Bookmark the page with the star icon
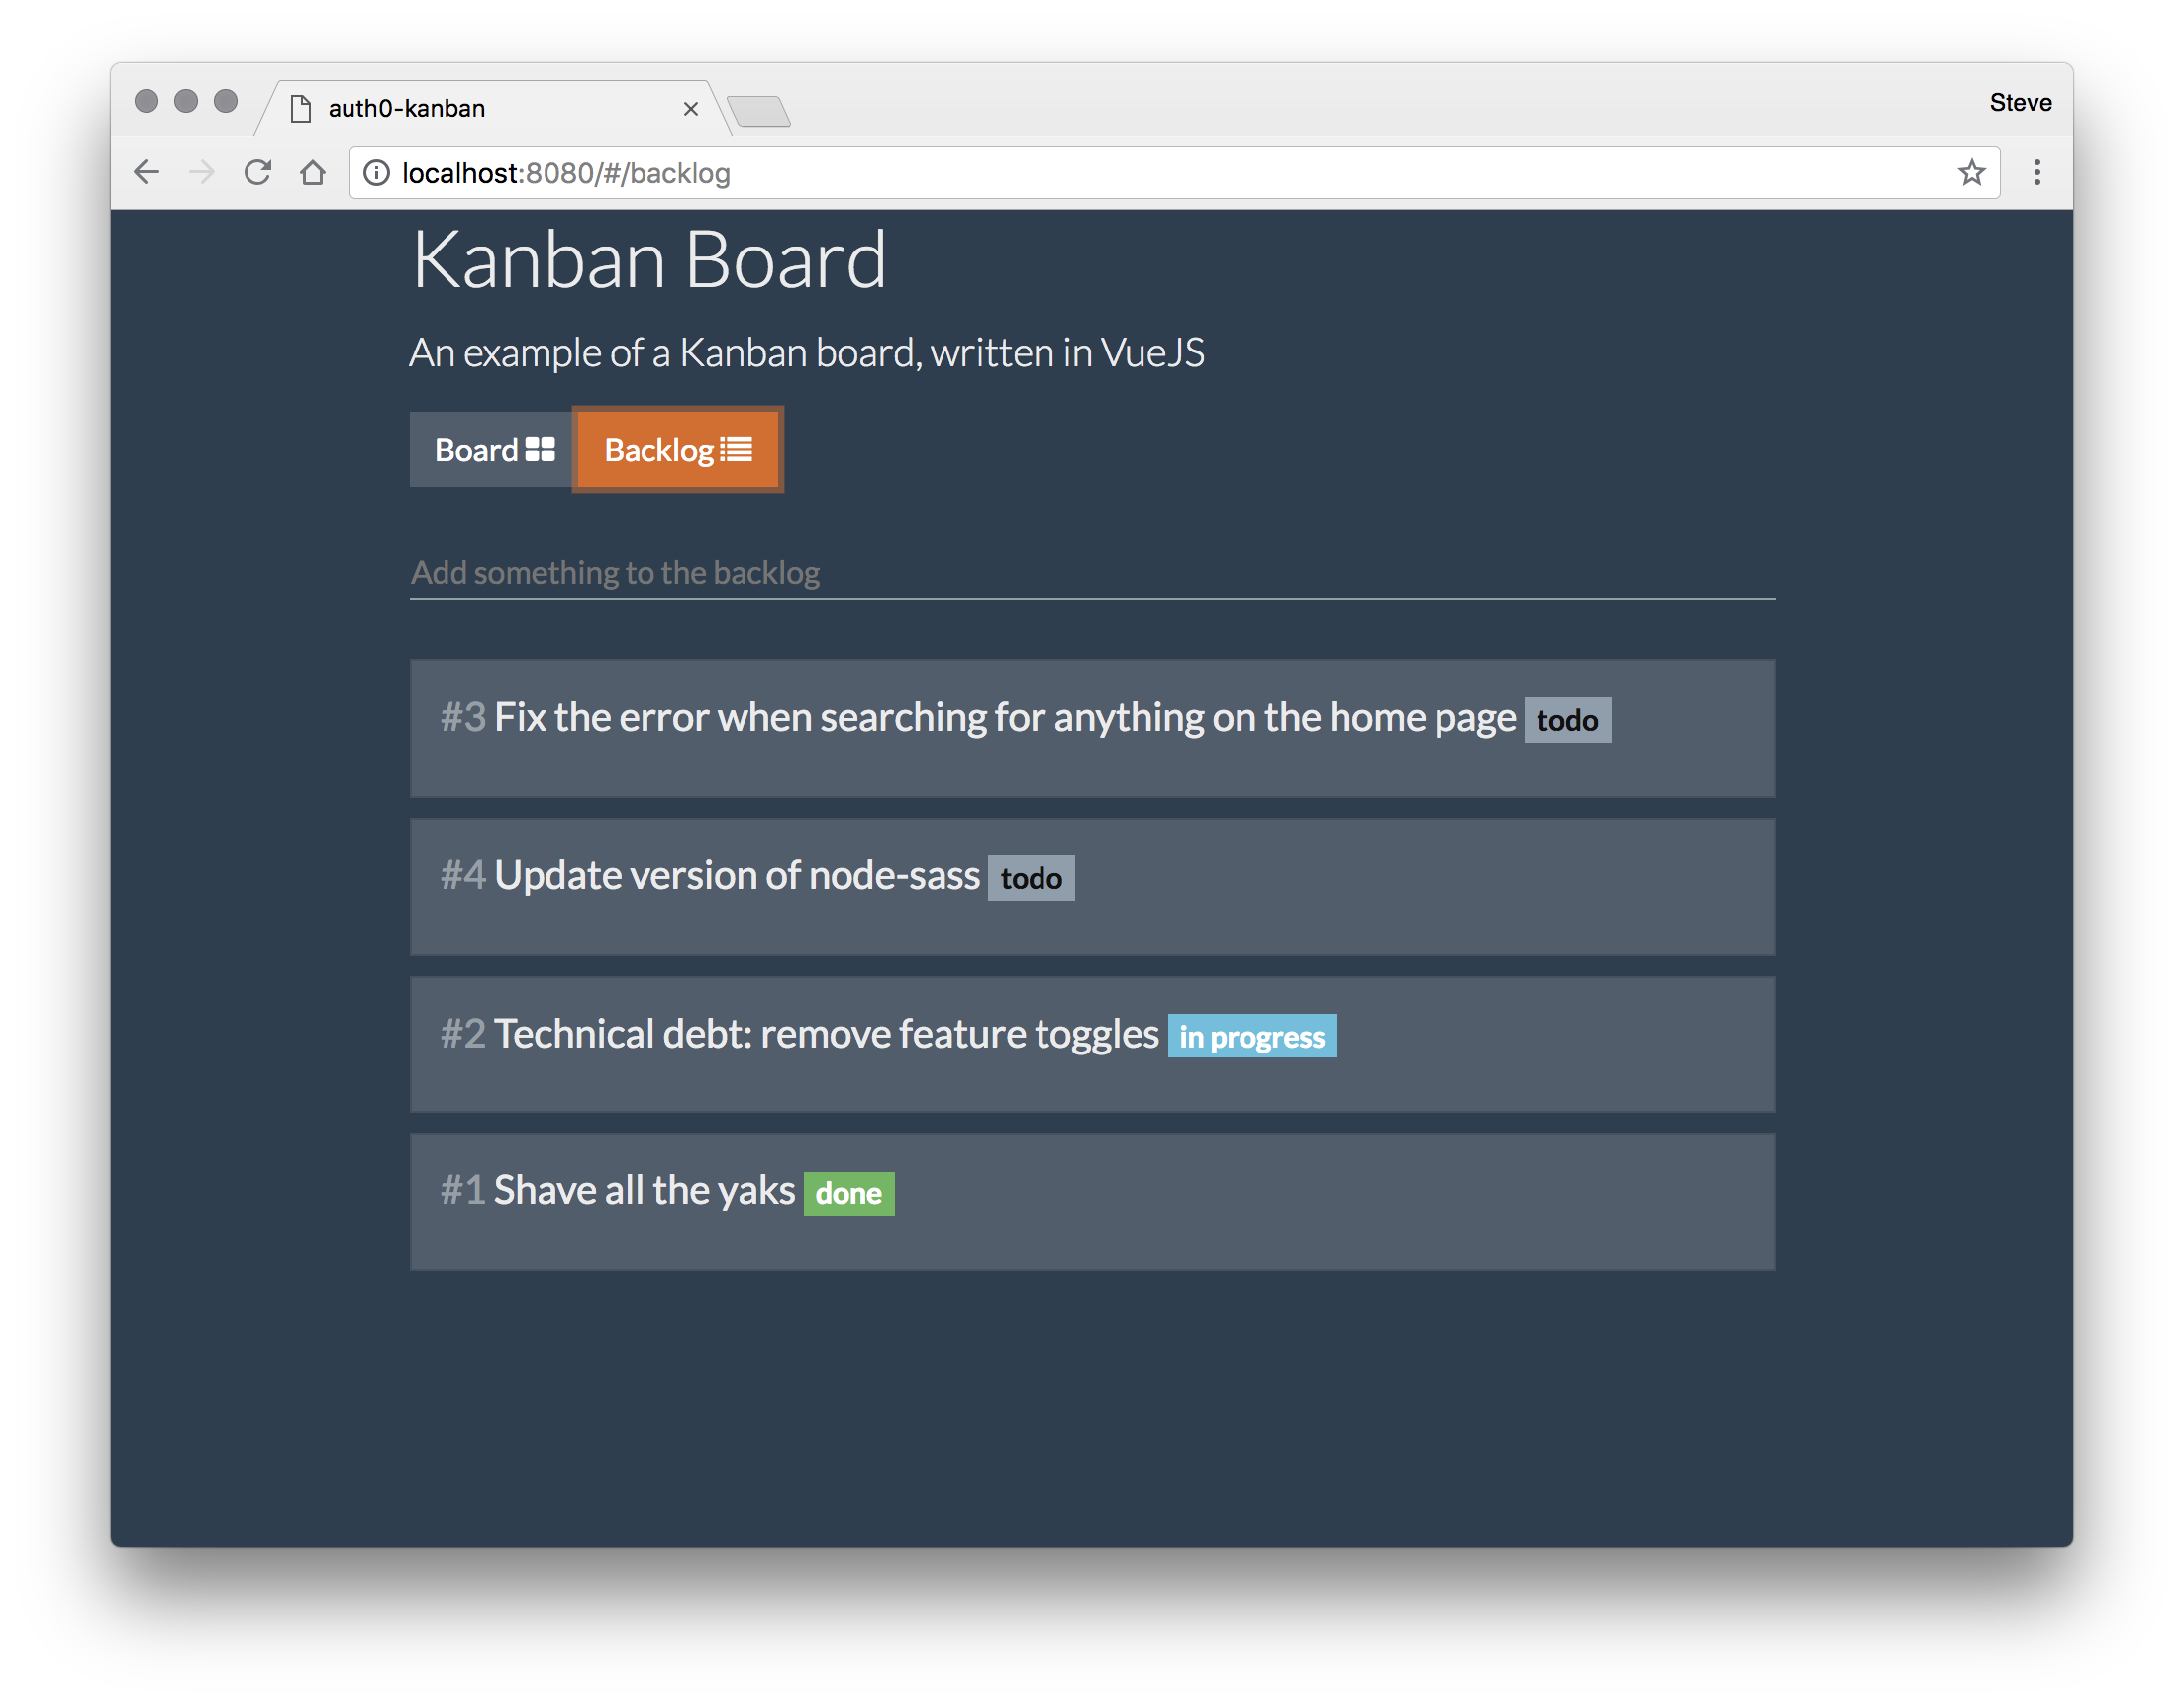Screen dimensions: 2184x1705 click(1971, 173)
